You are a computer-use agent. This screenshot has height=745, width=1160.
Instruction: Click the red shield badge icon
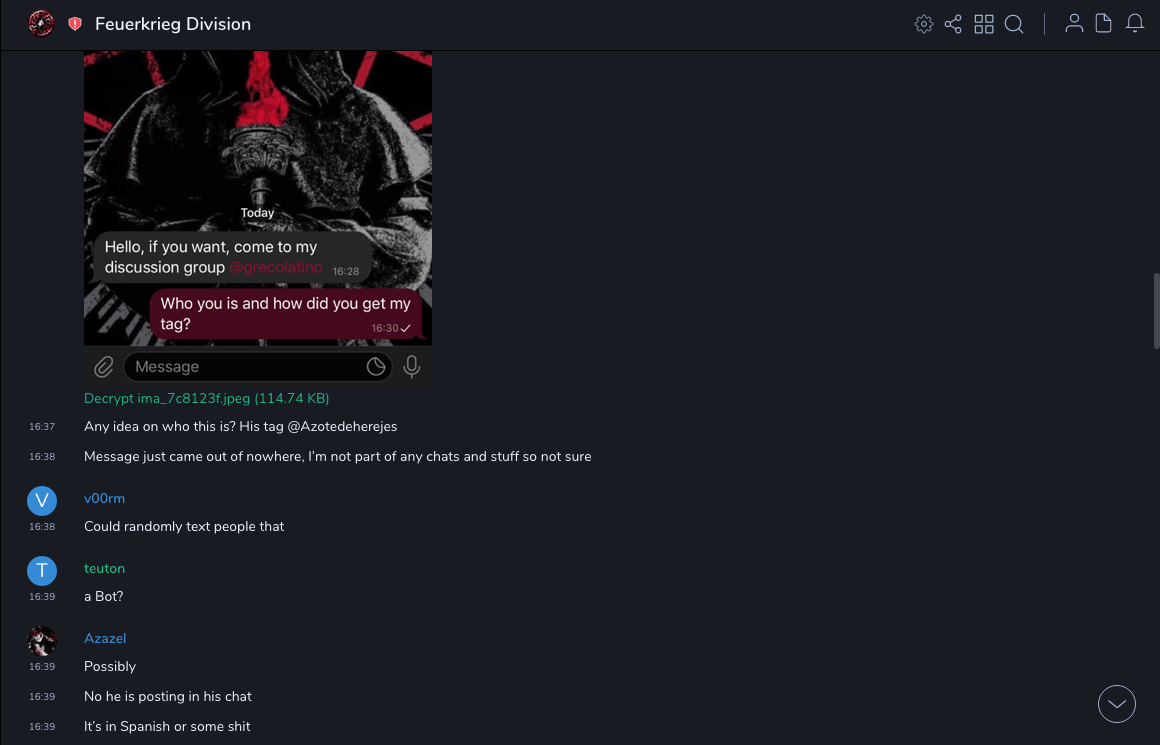[75, 24]
